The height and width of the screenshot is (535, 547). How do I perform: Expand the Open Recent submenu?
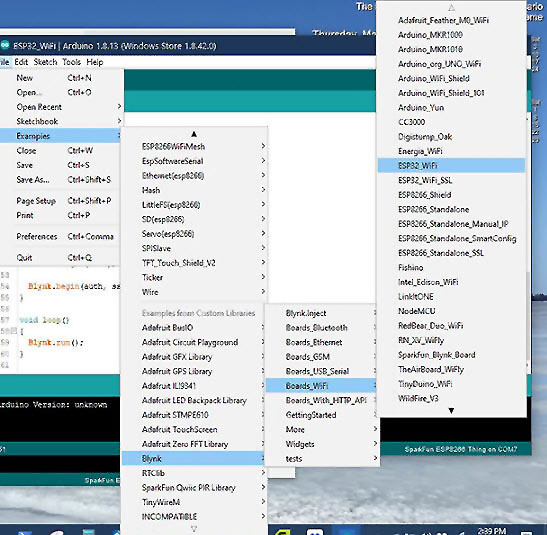pyautogui.click(x=61, y=107)
